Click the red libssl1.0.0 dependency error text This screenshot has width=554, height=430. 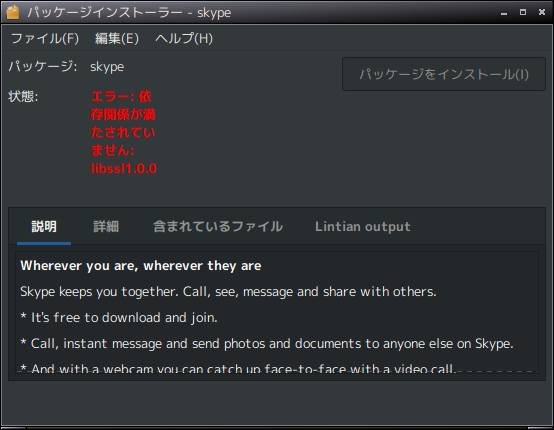point(124,169)
